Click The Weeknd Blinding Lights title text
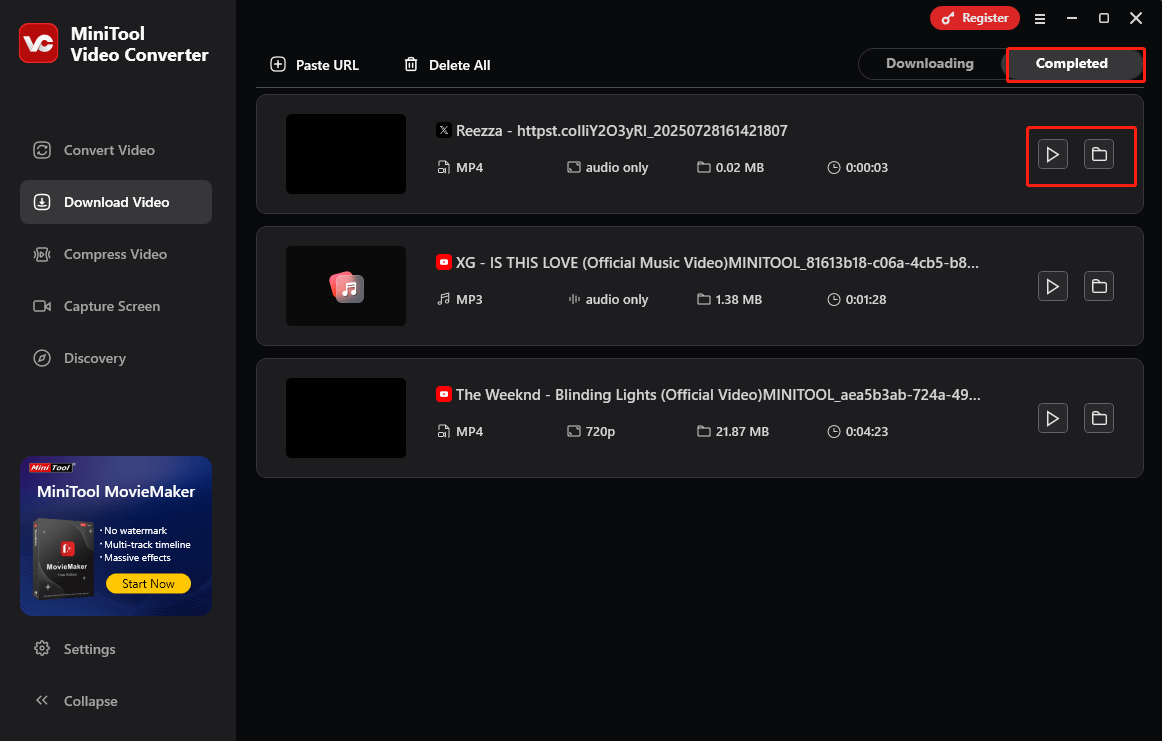This screenshot has height=741, width=1162. [718, 395]
